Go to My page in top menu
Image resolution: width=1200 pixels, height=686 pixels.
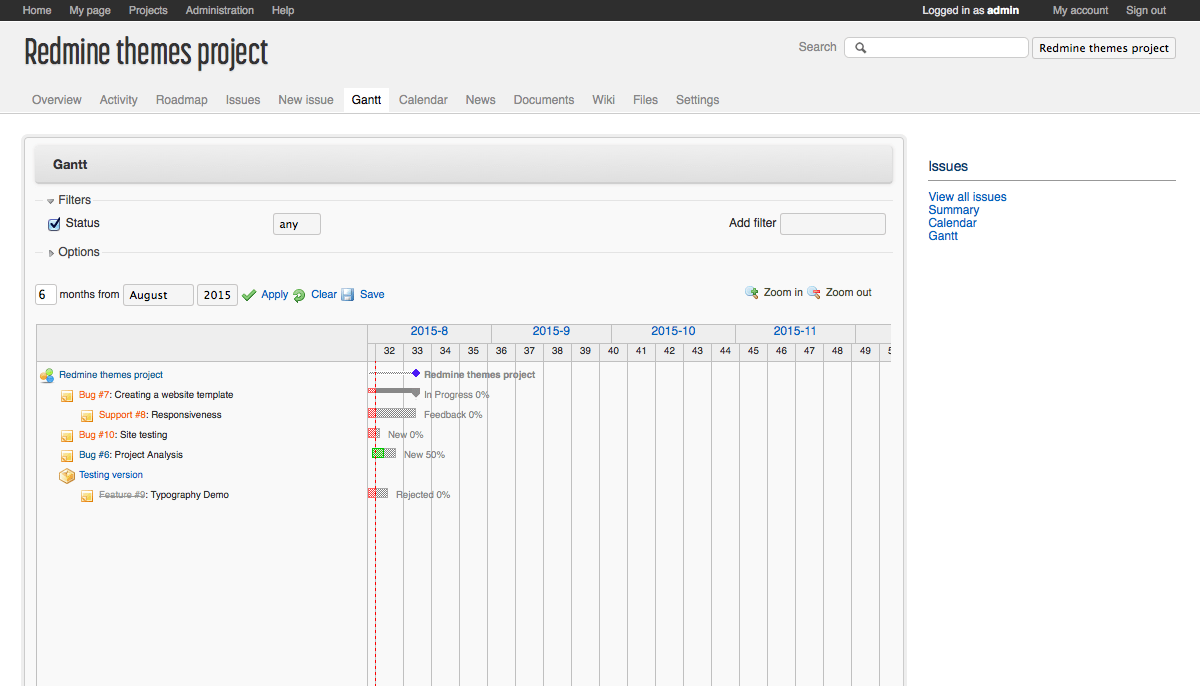click(x=90, y=10)
